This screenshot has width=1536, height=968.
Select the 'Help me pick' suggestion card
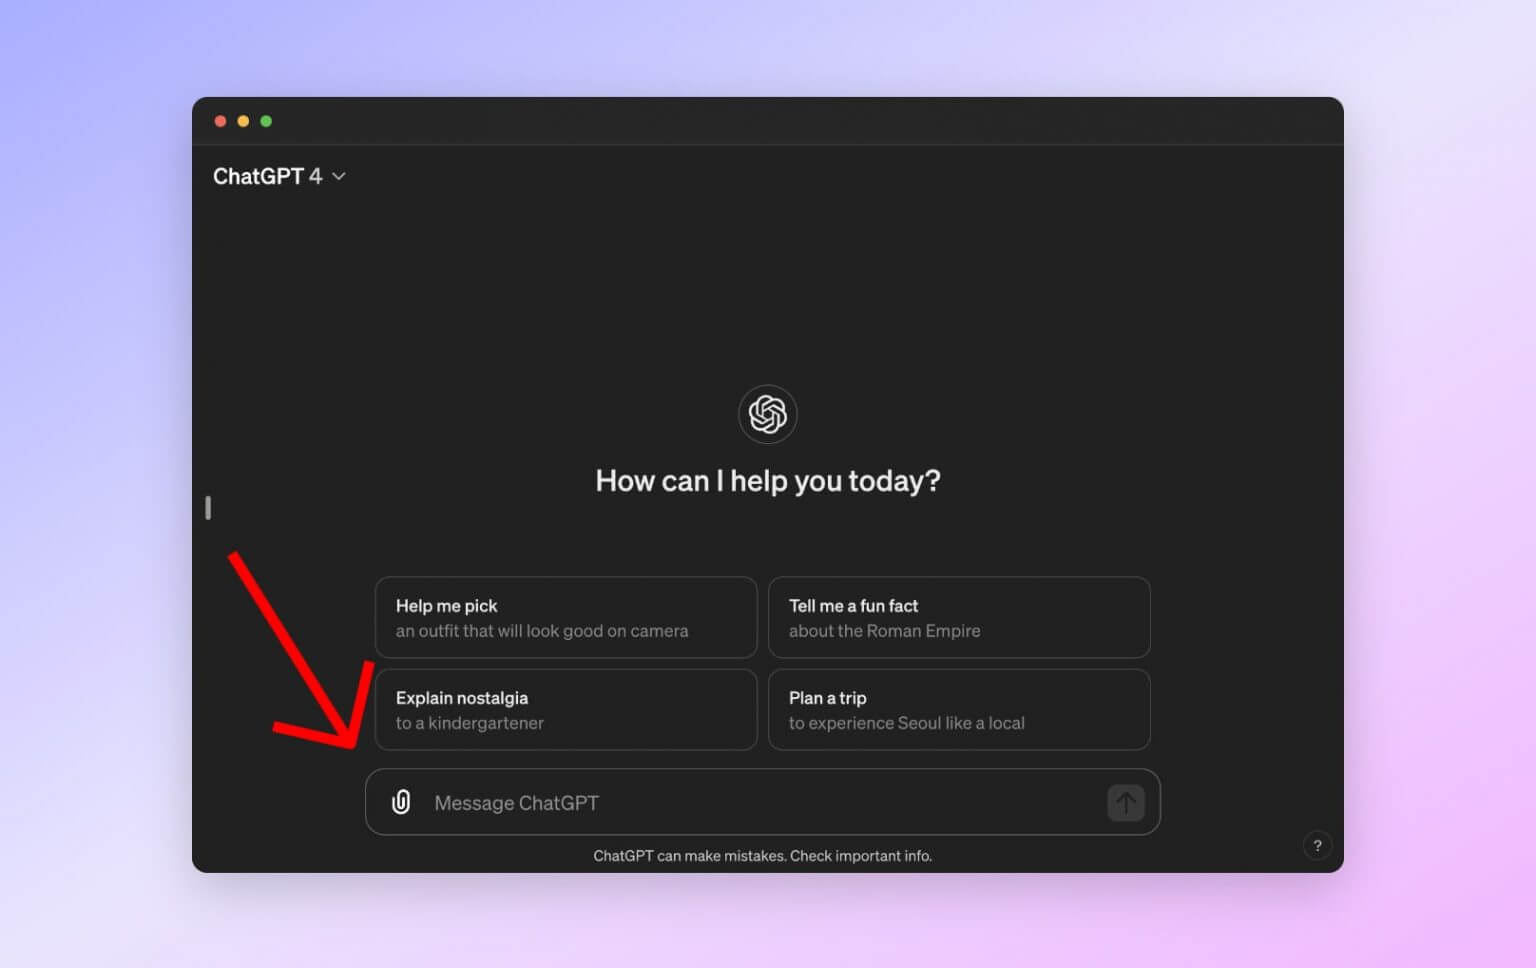tap(565, 617)
